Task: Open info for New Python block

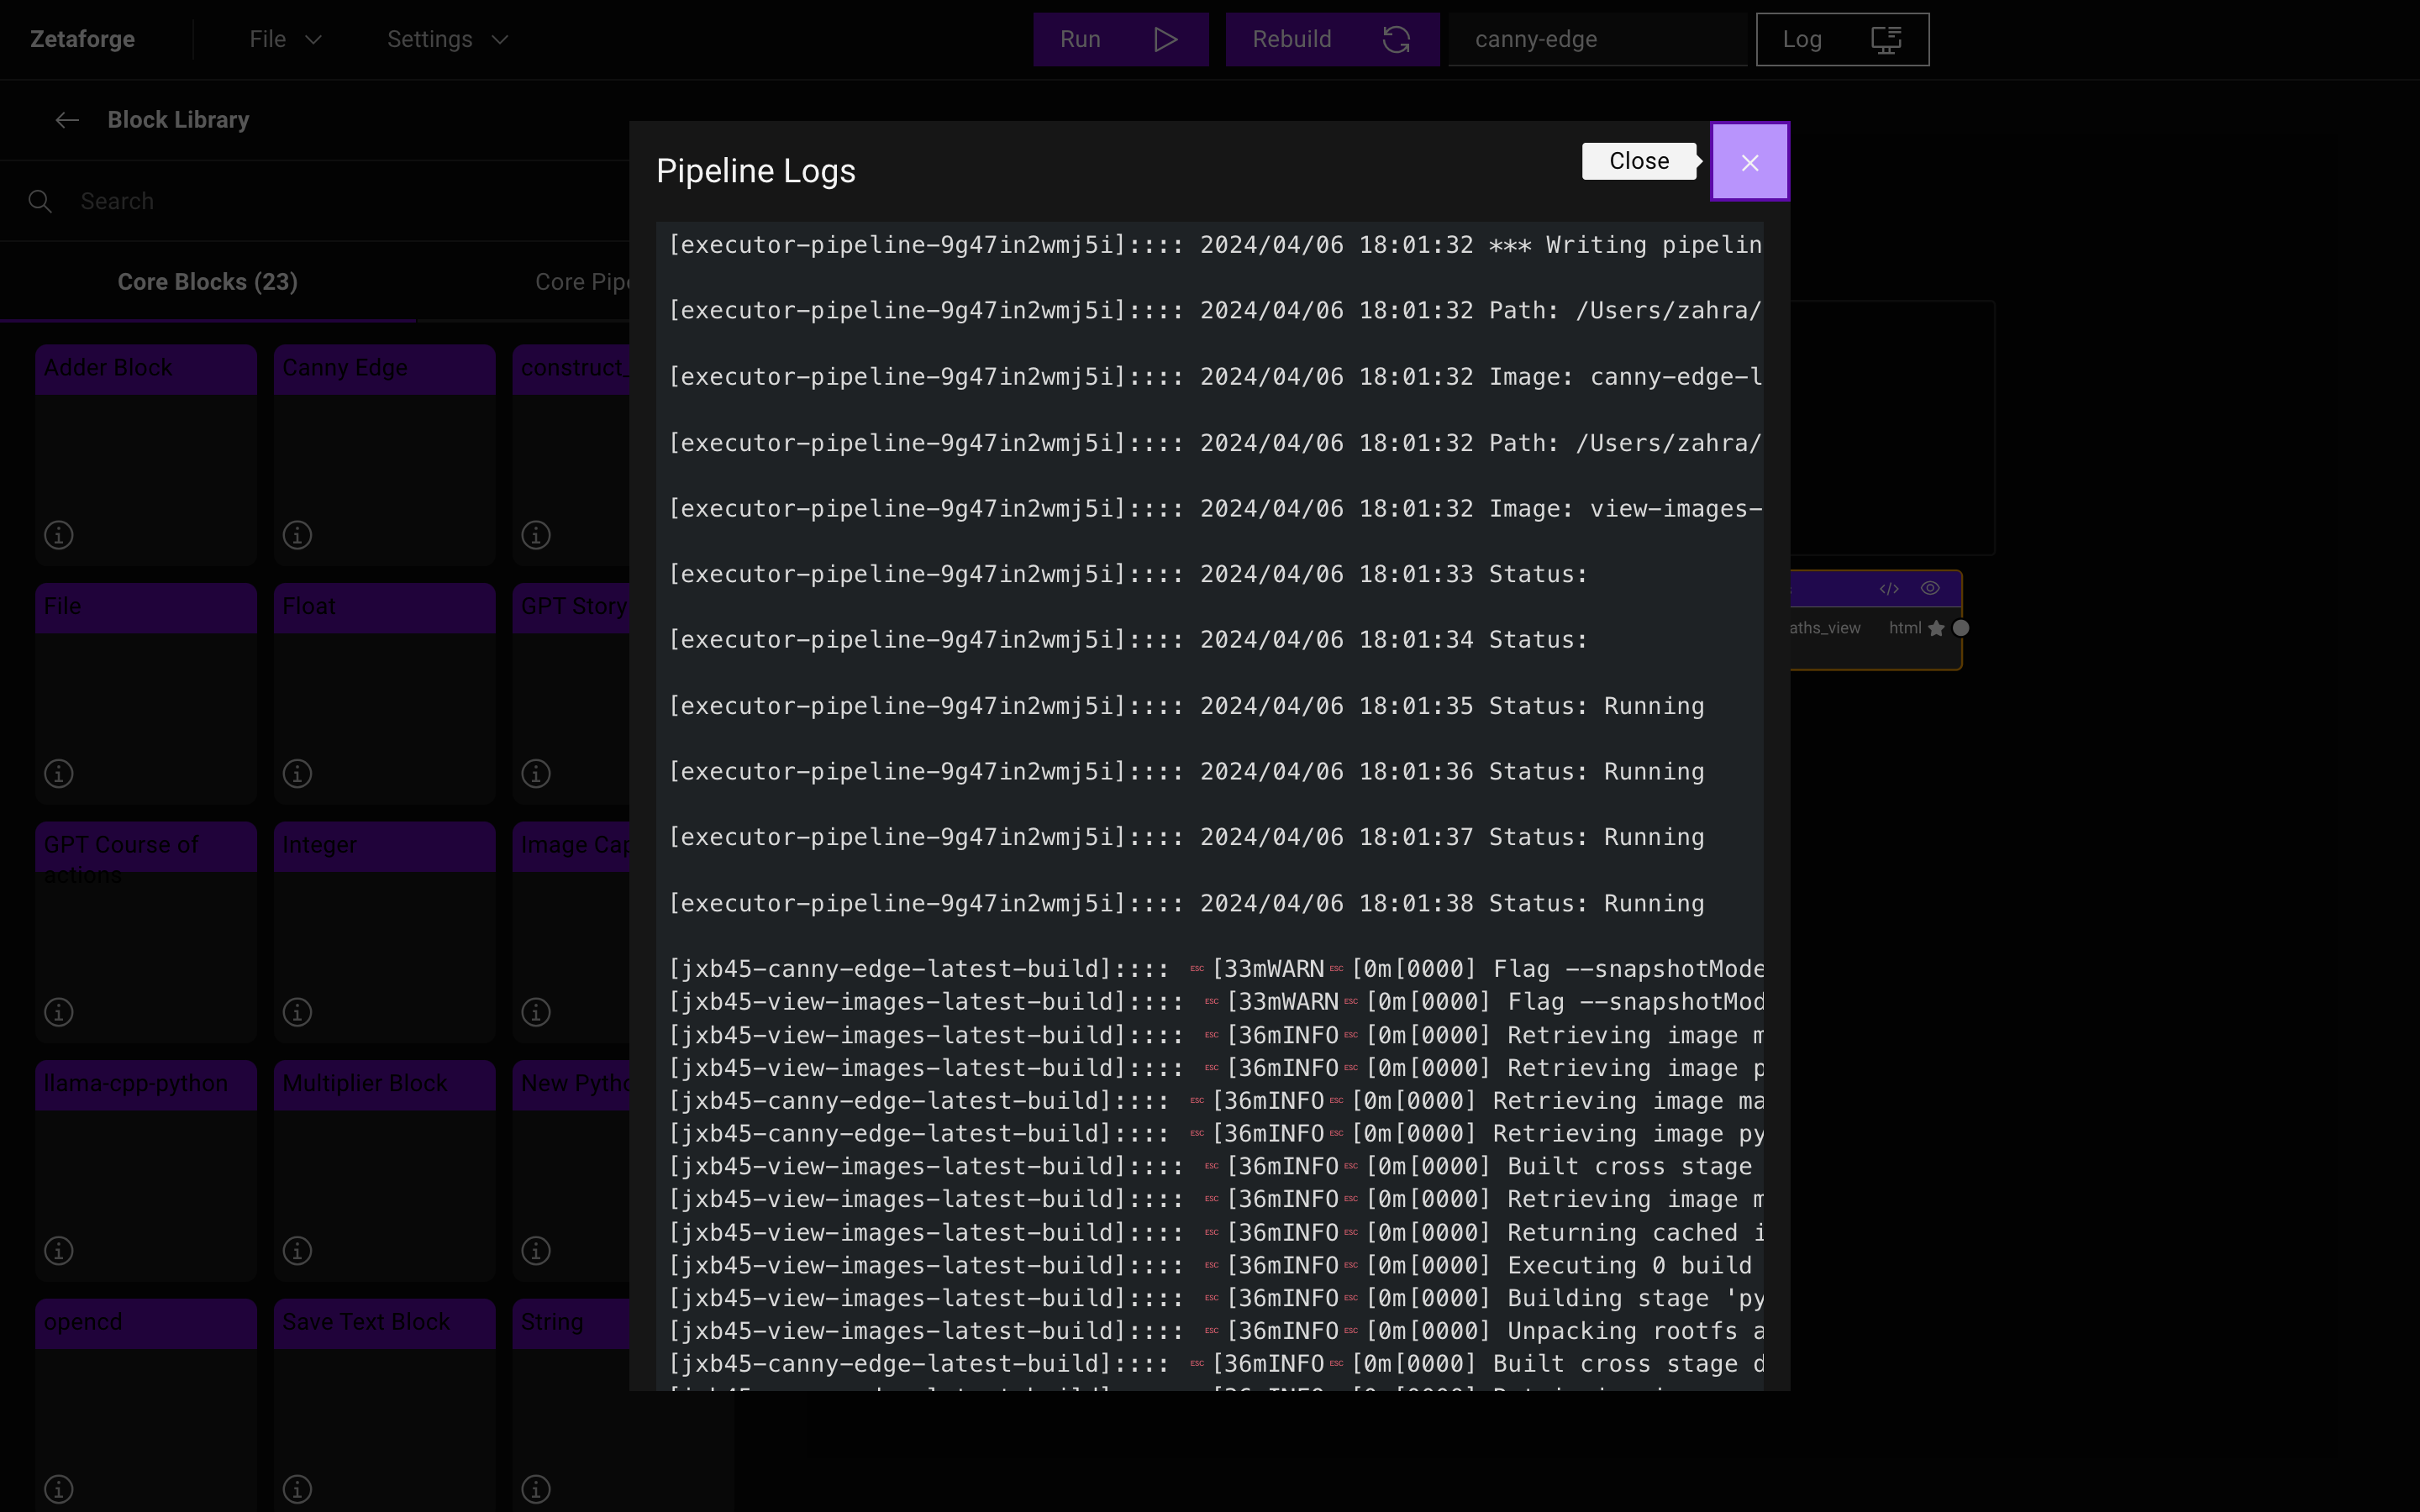Action: (536, 1250)
